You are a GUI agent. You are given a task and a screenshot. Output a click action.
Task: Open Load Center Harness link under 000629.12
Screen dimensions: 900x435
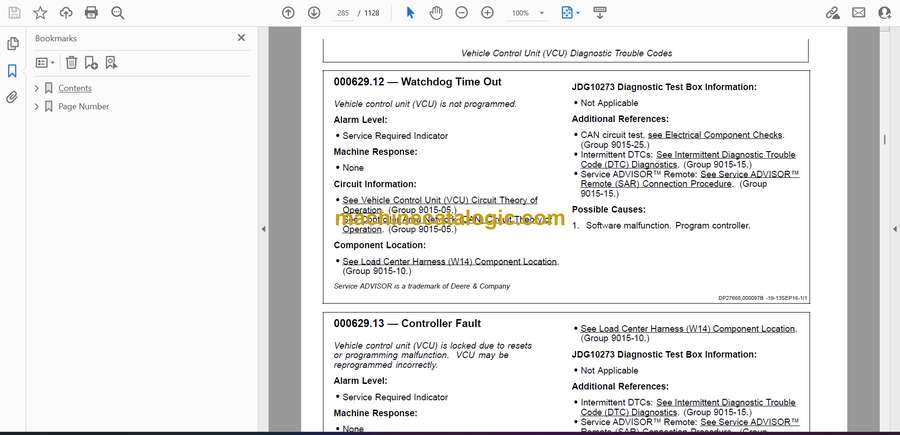449,261
